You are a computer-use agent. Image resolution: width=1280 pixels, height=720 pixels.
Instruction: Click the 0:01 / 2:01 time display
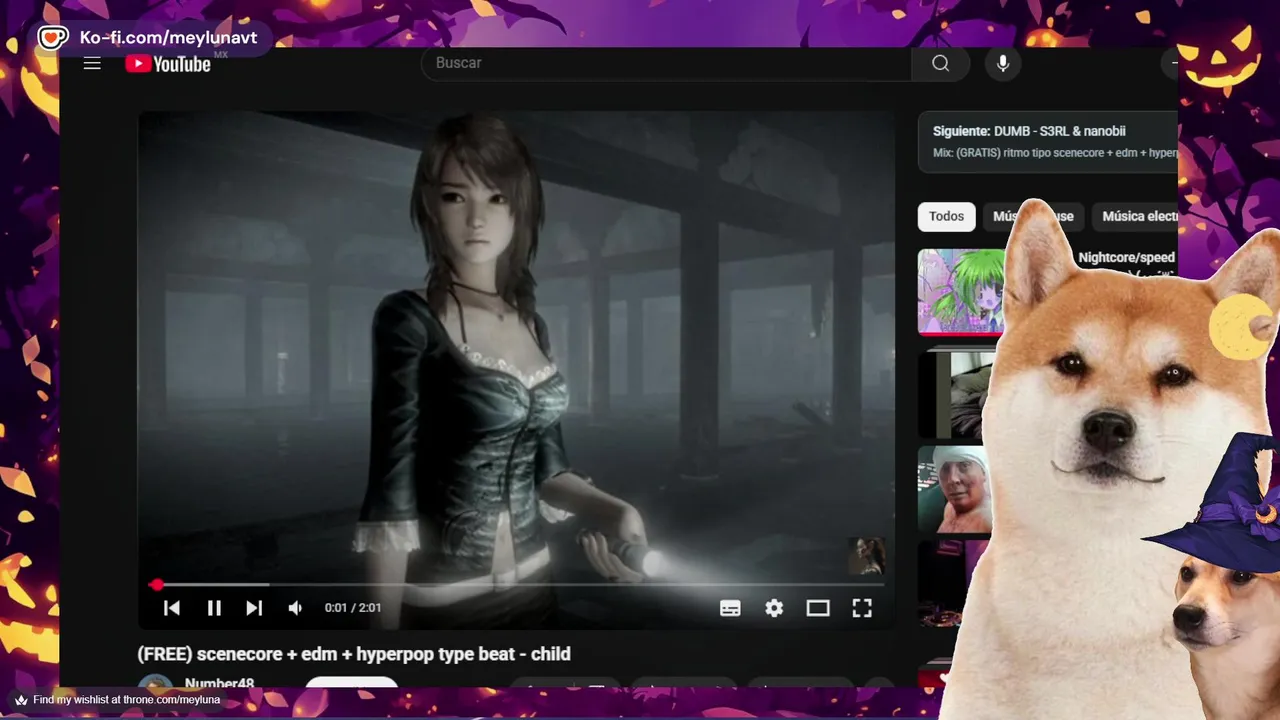(352, 608)
